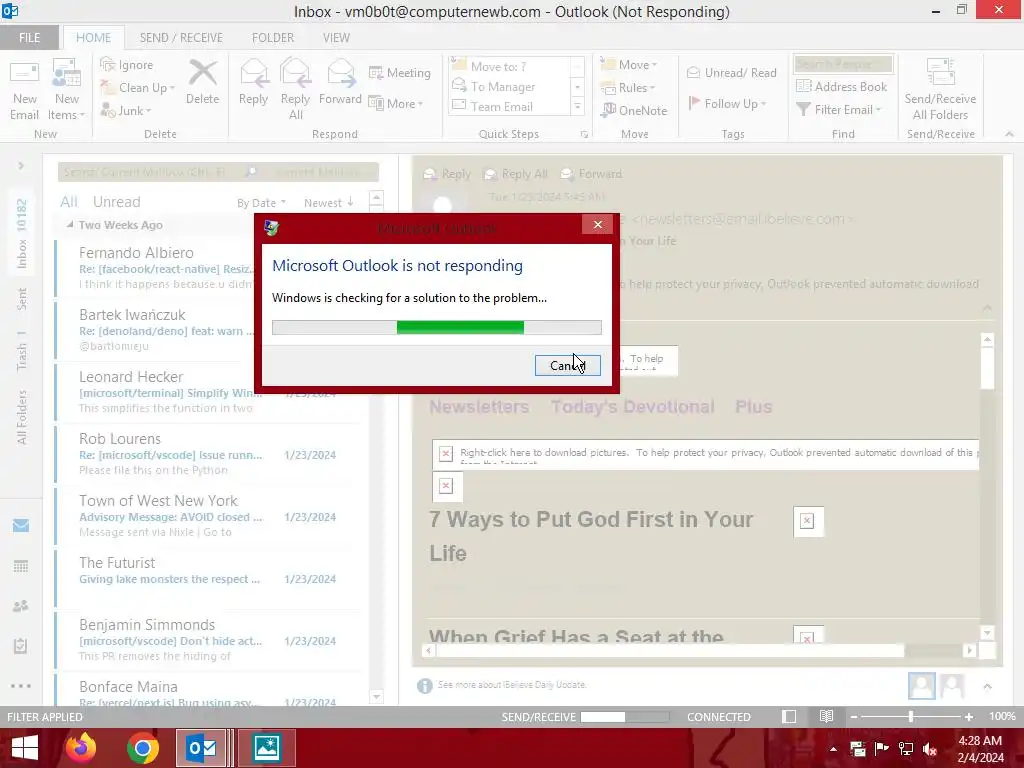Click the navigation options ellipsis

click(x=21, y=686)
